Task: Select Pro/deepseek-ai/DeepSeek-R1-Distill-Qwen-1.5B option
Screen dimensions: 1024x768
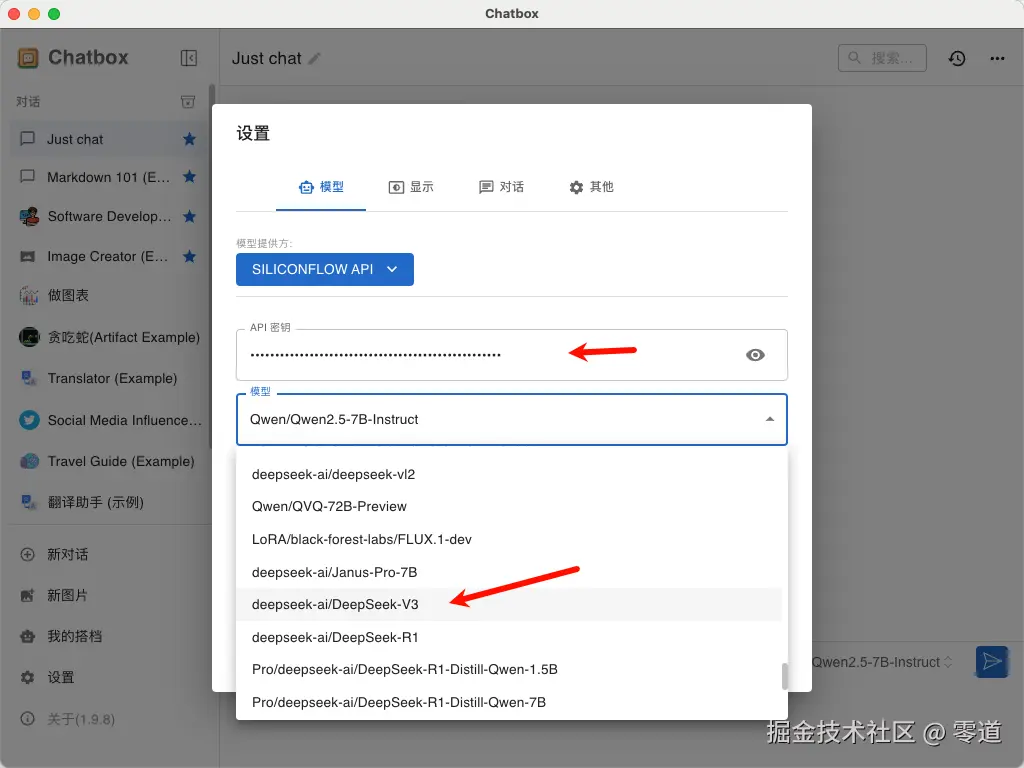Action: click(509, 669)
